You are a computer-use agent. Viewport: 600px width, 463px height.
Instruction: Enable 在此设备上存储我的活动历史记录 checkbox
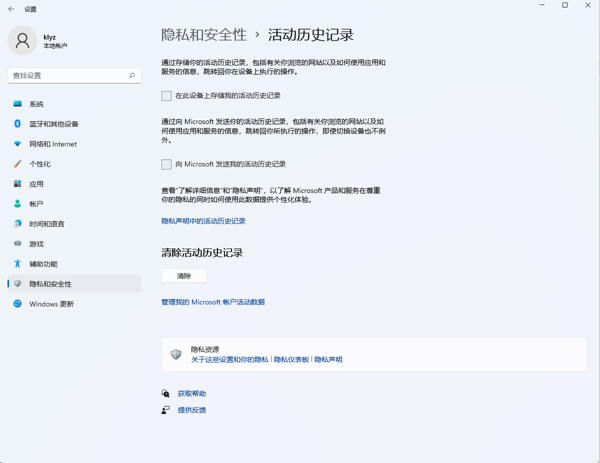(166, 96)
